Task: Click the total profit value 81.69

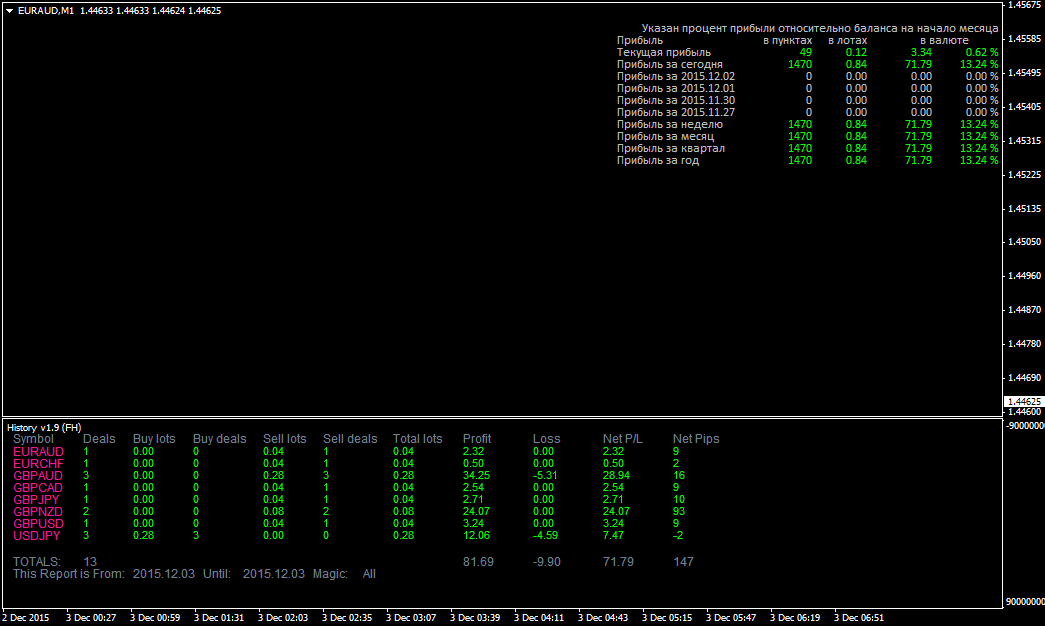Action: (x=479, y=562)
